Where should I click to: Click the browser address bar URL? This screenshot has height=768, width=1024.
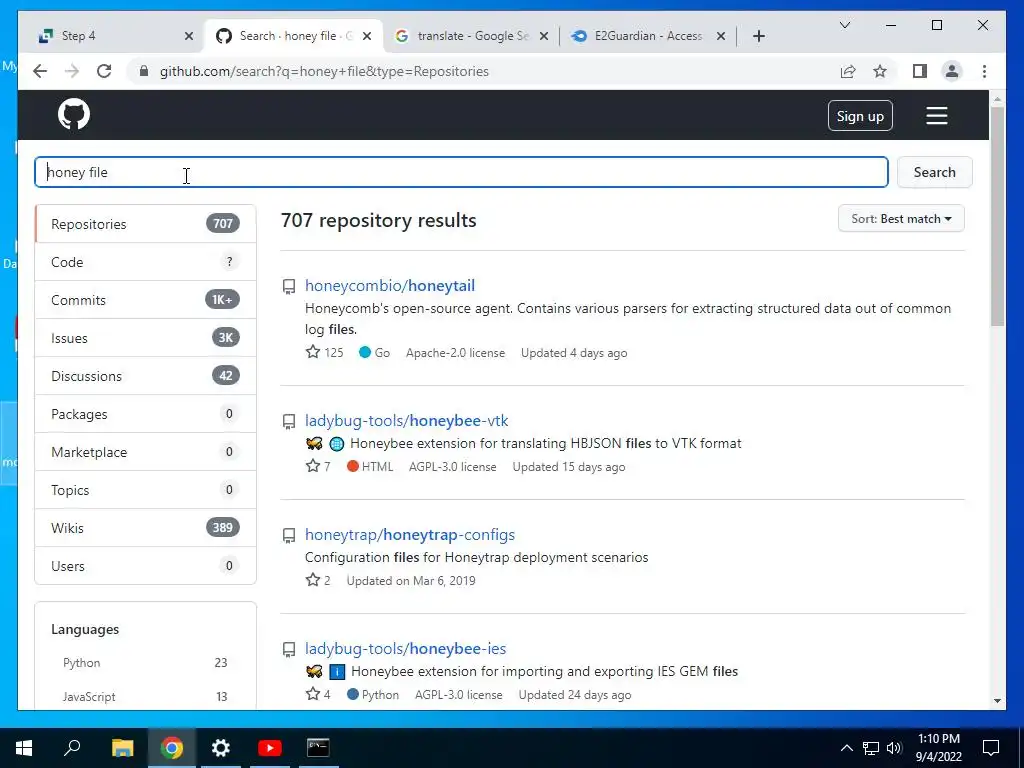click(x=324, y=71)
